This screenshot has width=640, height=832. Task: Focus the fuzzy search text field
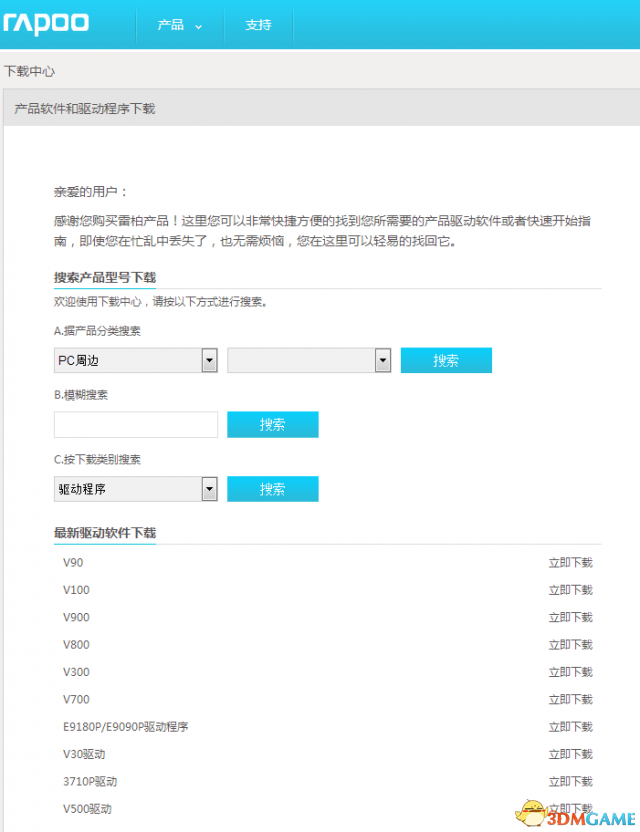136,425
